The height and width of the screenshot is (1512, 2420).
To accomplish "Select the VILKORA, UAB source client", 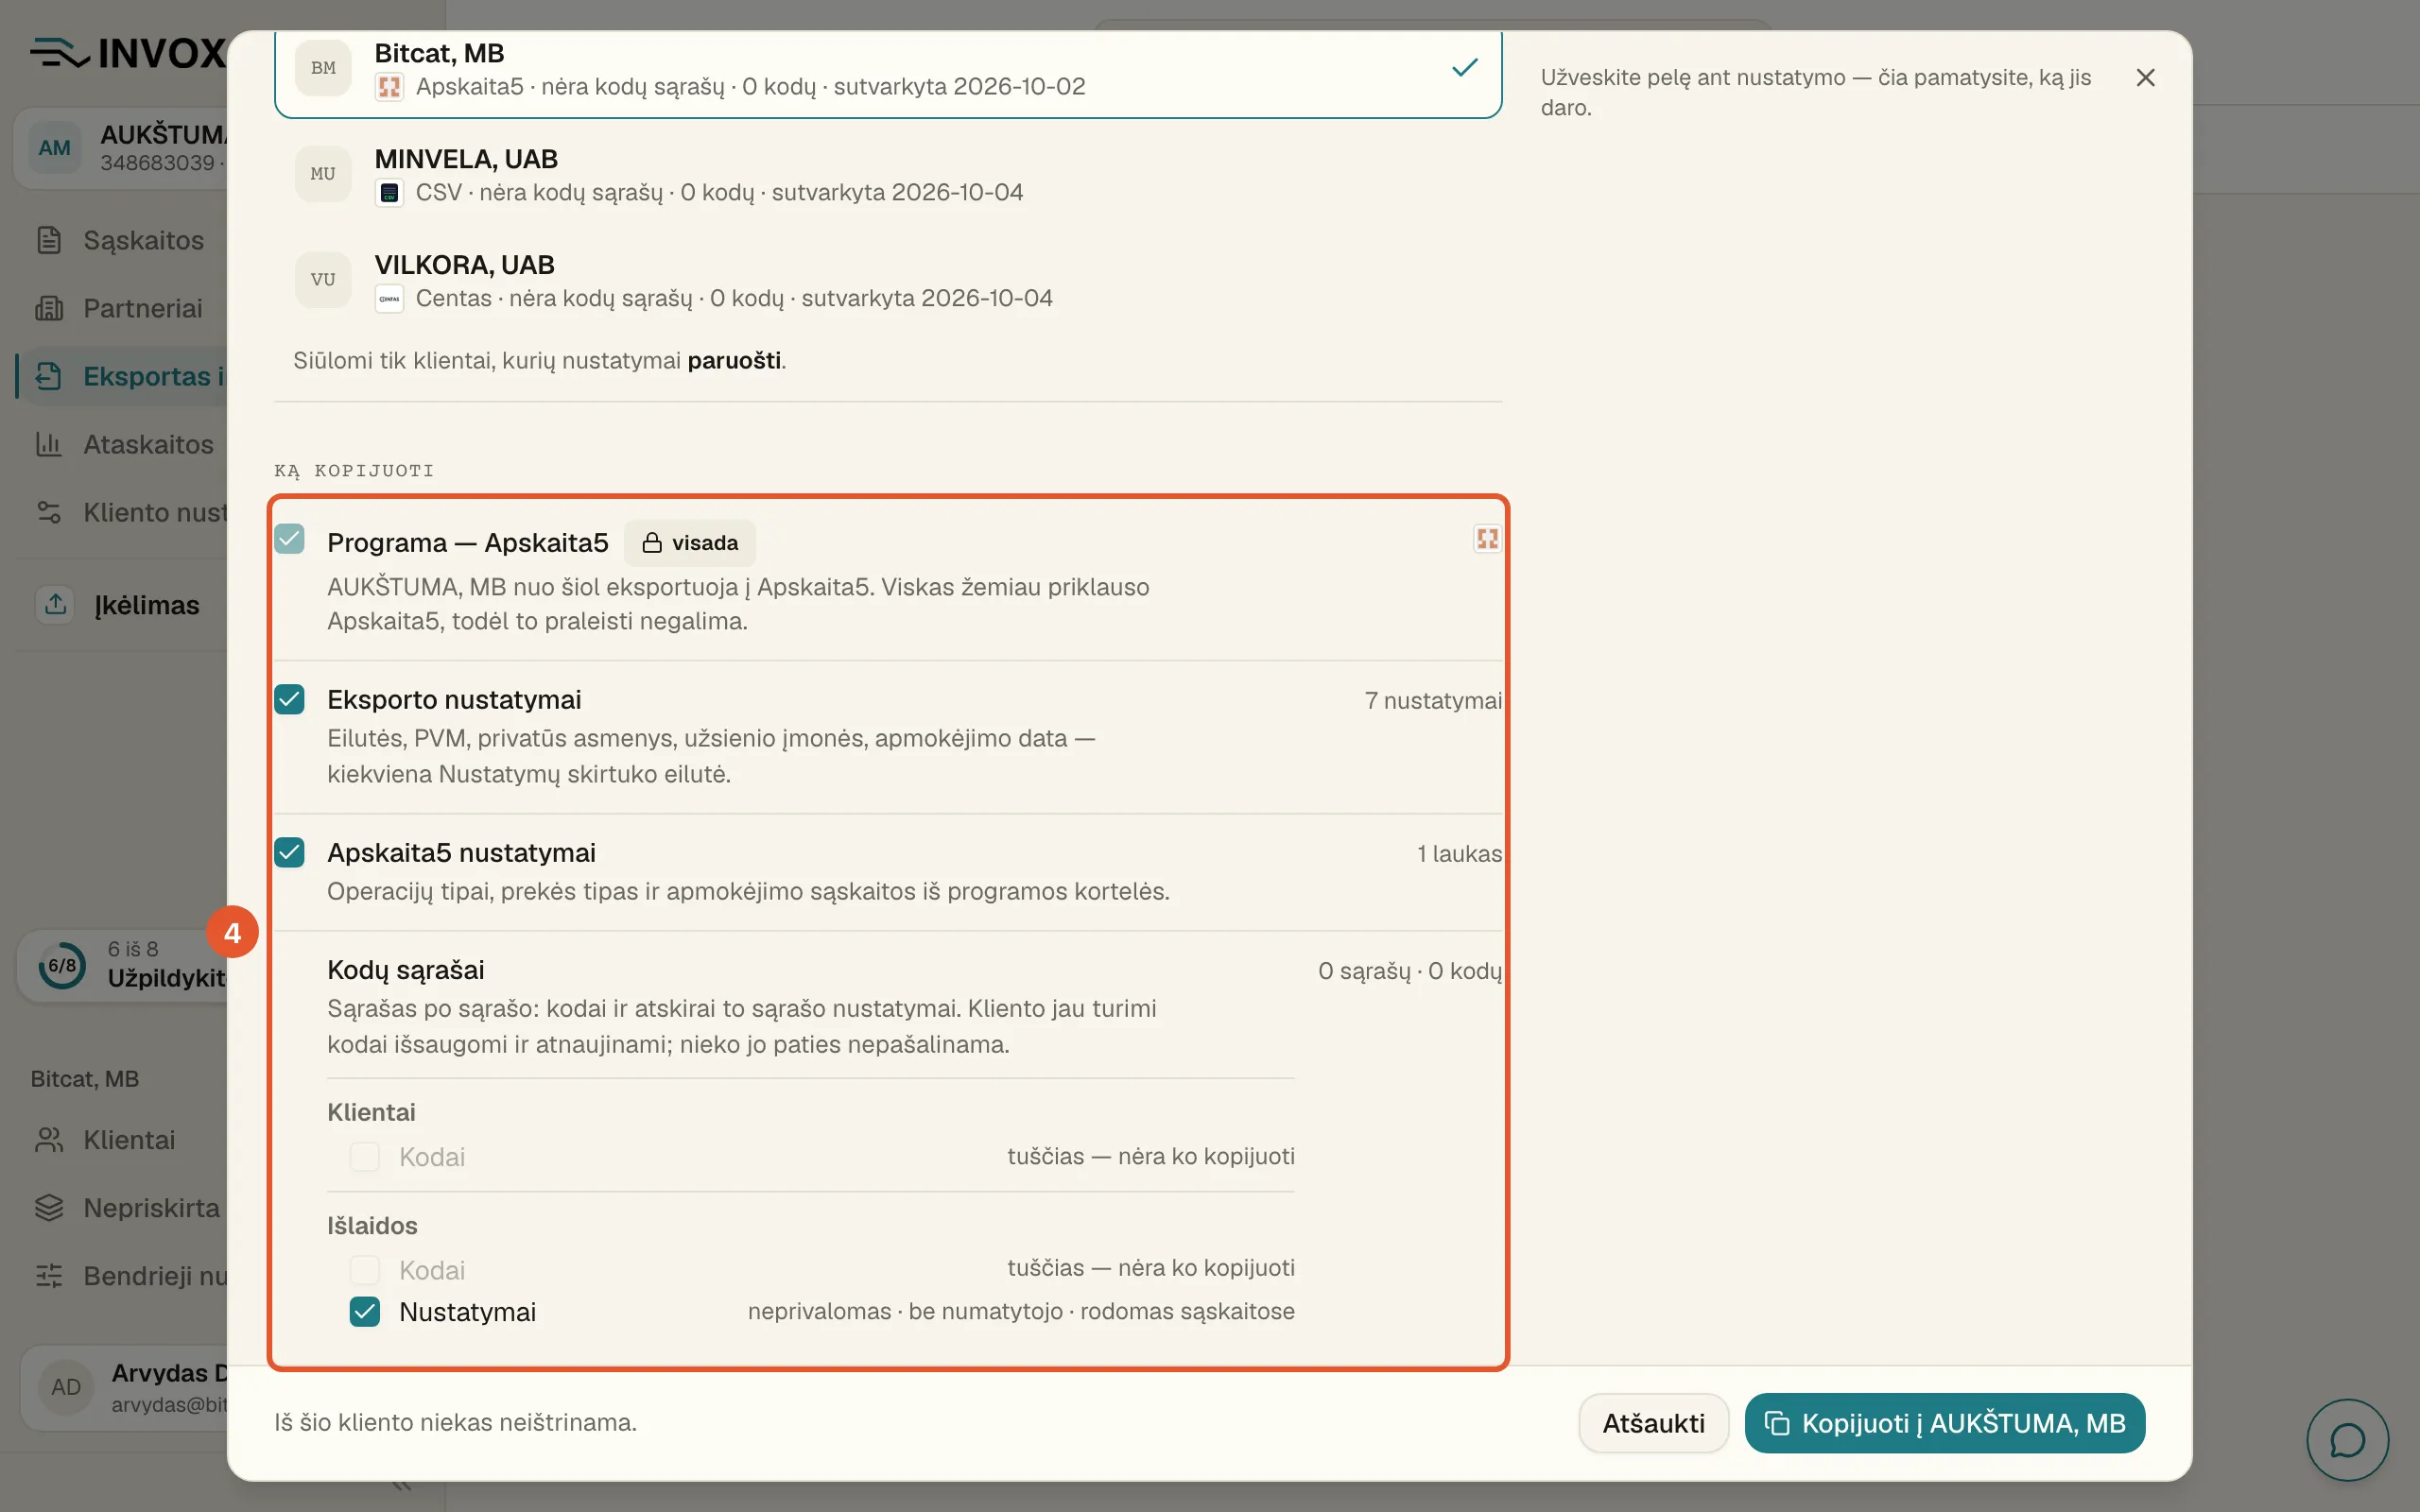I will (888, 281).
